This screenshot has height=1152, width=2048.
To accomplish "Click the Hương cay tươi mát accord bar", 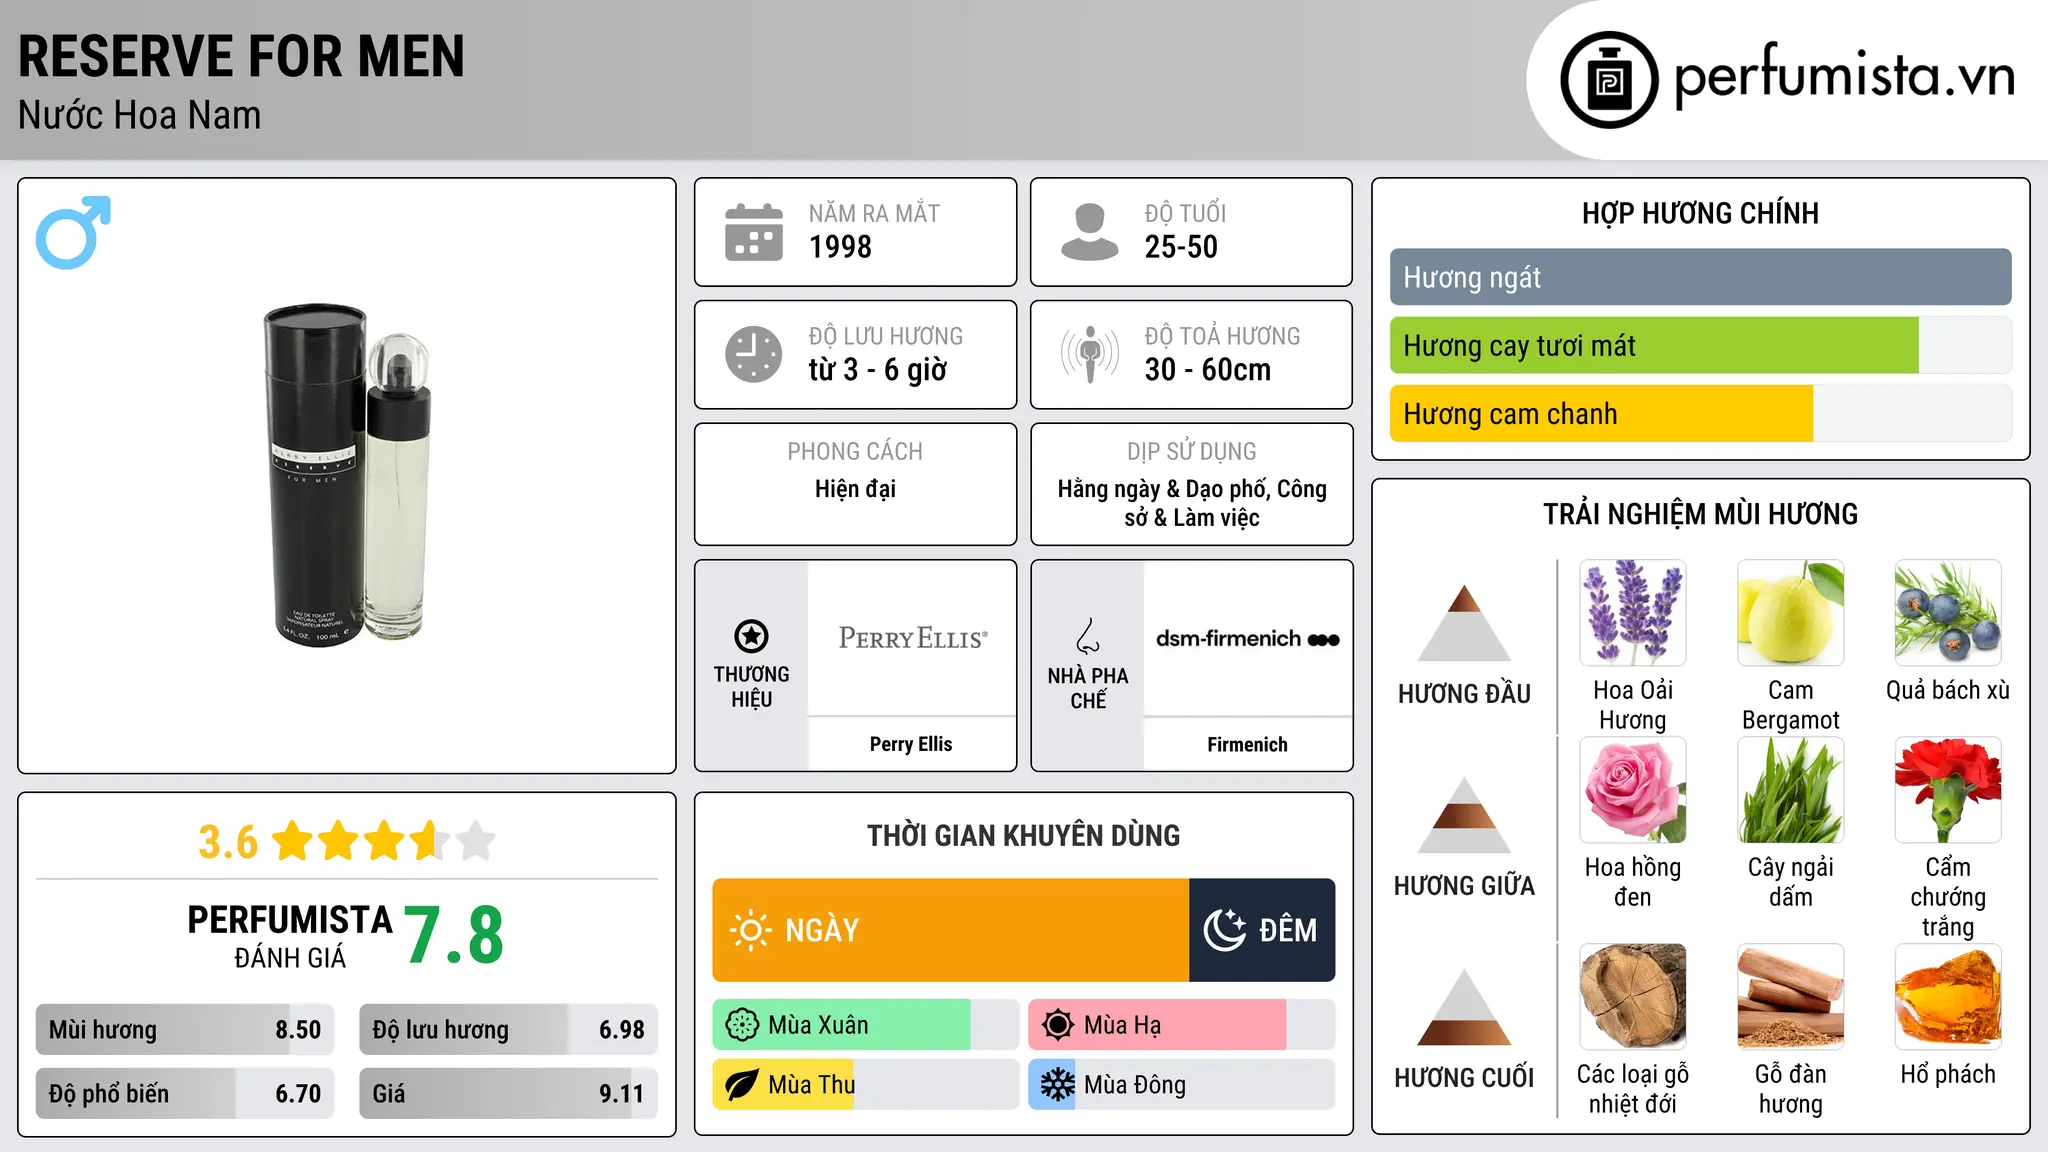I will (x=1700, y=346).
